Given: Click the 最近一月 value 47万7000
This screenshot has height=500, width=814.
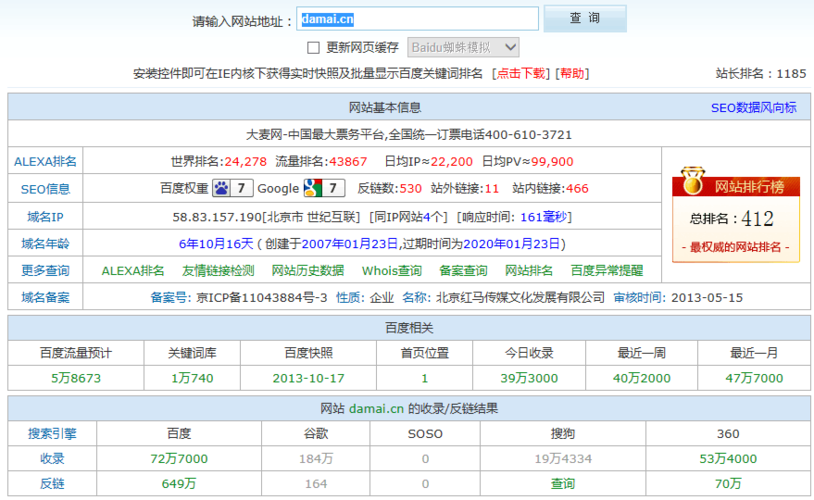Looking at the screenshot, I should (x=754, y=378).
